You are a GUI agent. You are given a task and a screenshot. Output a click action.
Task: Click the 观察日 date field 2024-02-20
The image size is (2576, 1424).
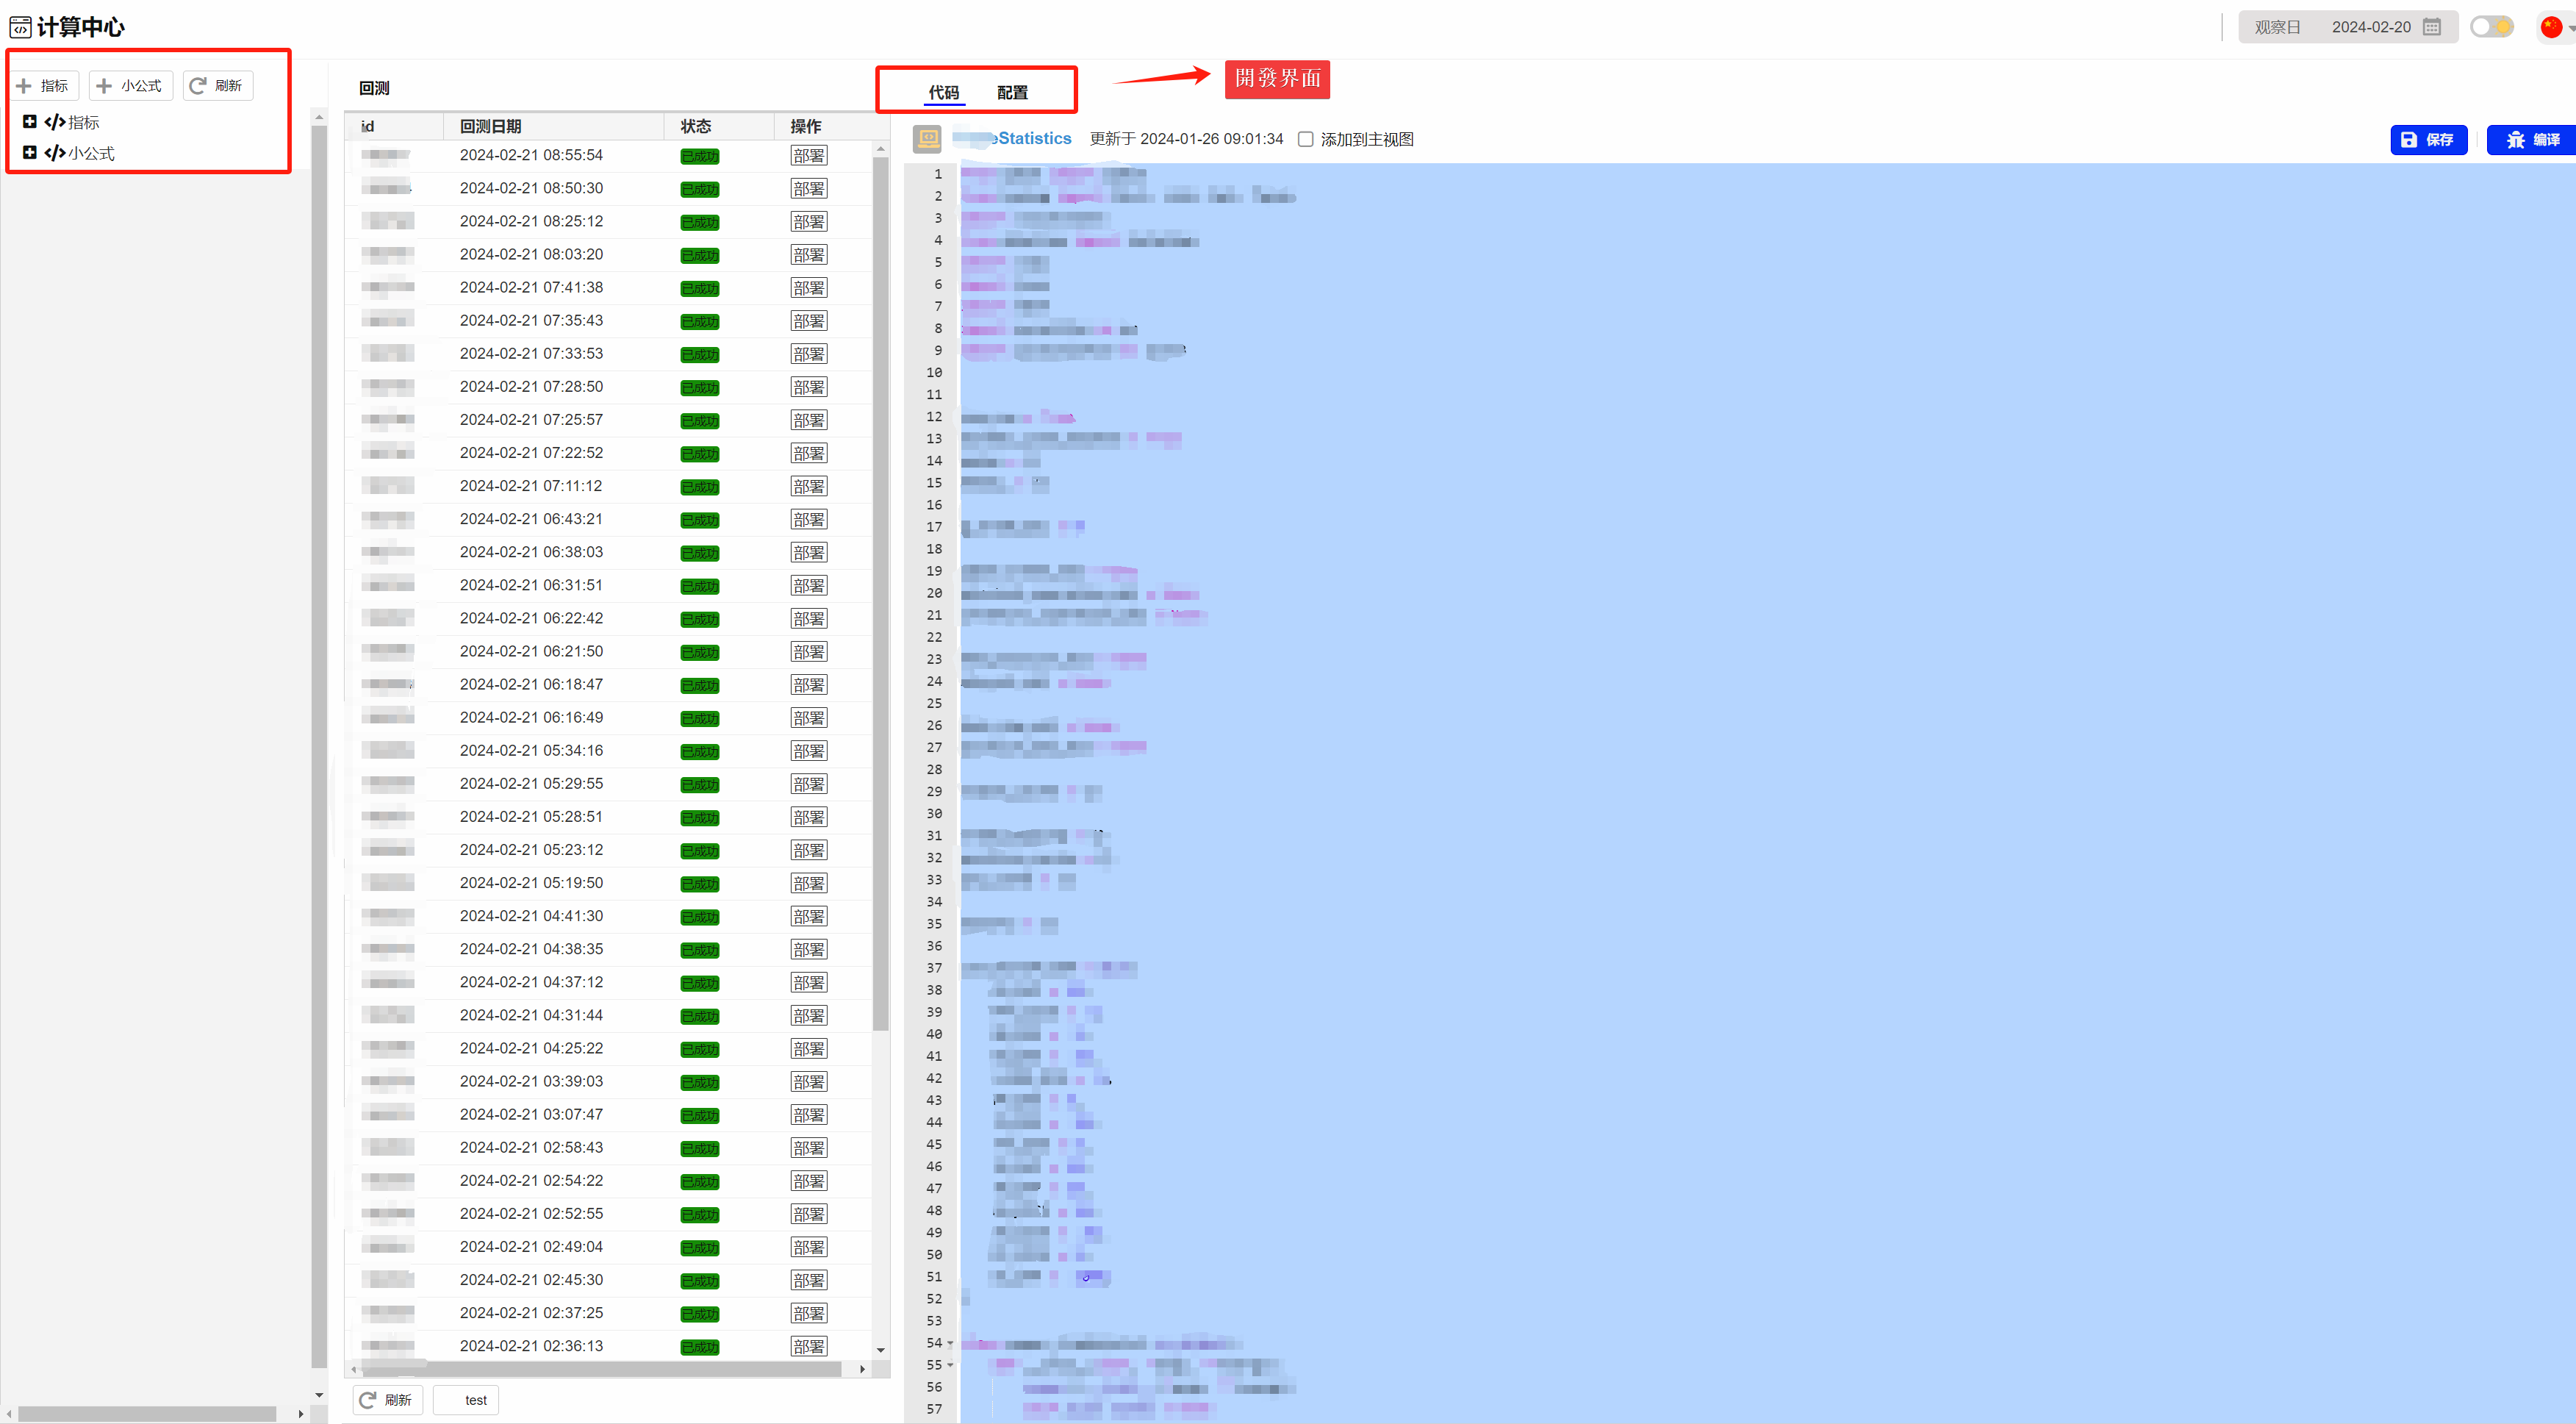point(2371,27)
